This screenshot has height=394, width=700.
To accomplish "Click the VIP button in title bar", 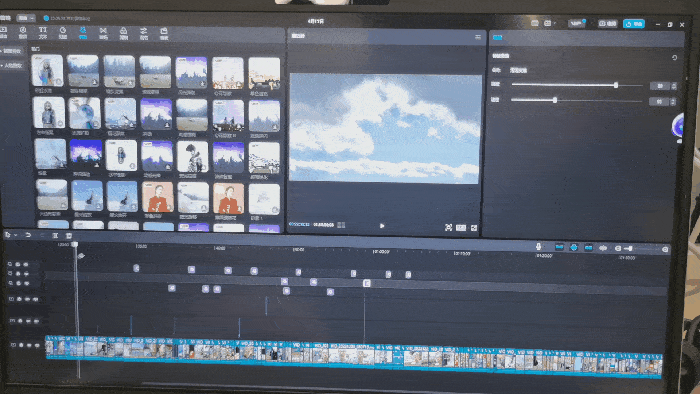I will (576, 23).
